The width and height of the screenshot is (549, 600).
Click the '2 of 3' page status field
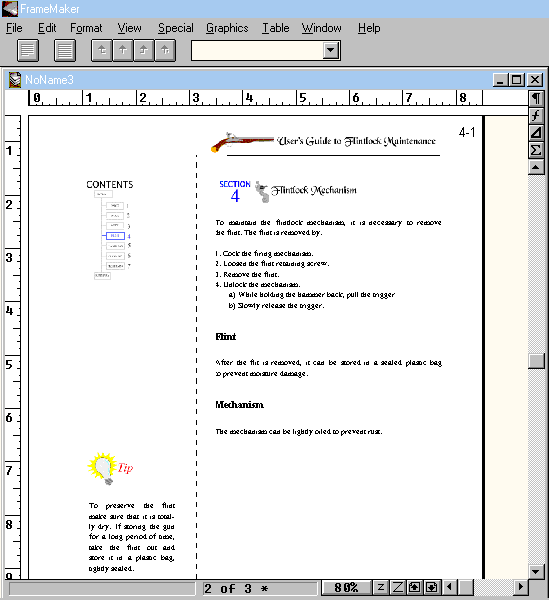tap(260, 589)
